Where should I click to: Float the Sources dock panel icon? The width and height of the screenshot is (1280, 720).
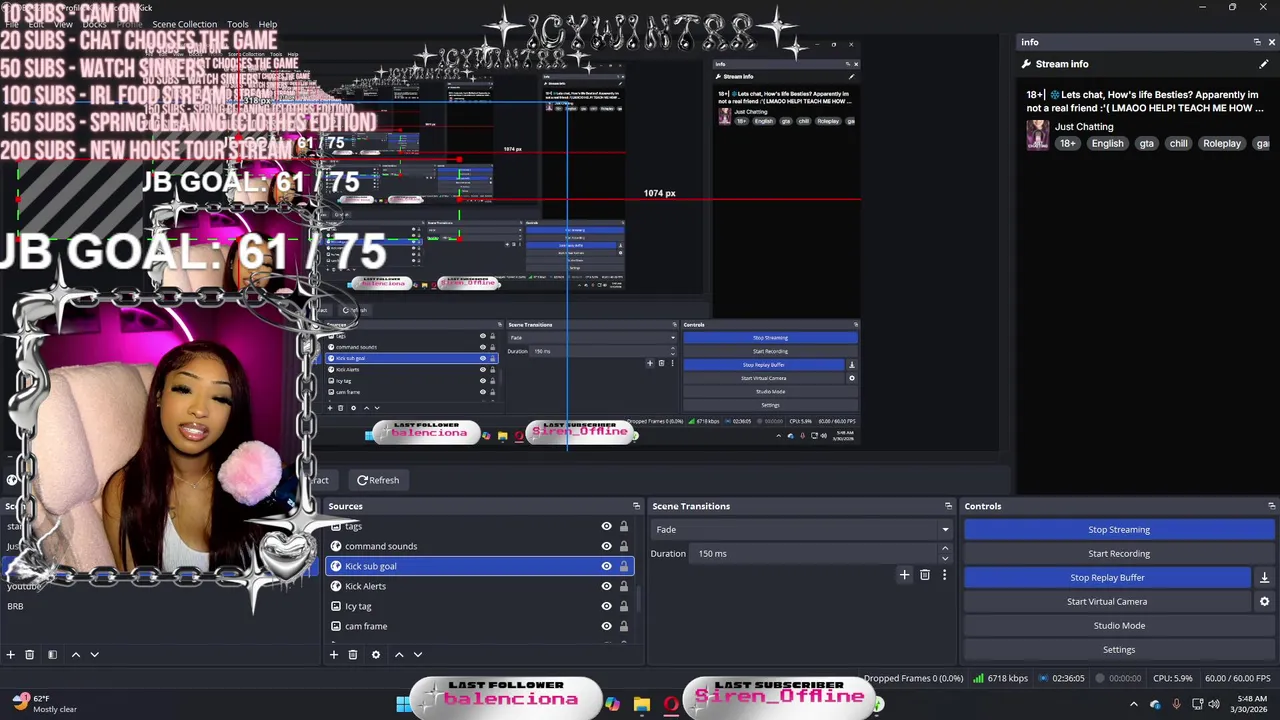point(636,506)
